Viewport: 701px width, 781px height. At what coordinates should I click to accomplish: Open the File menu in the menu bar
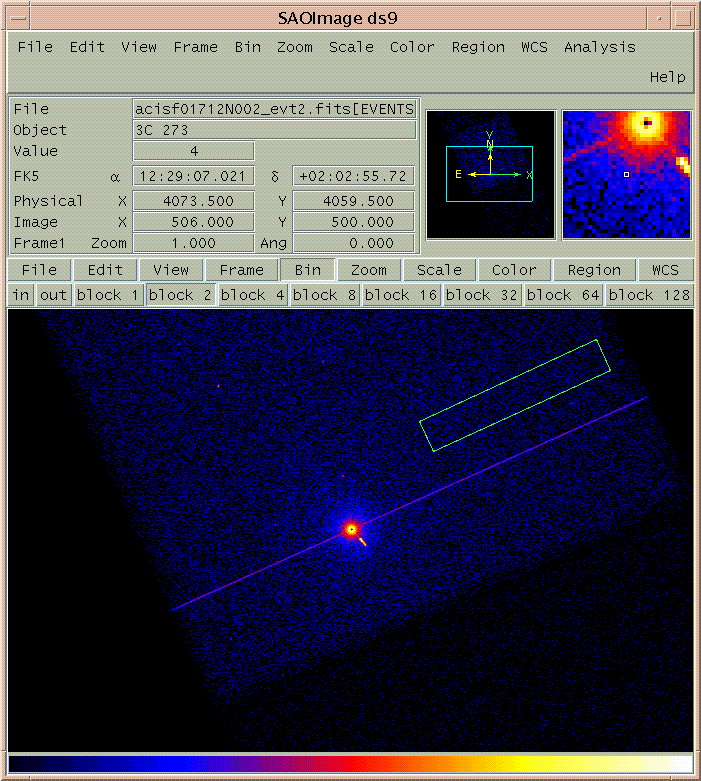[x=35, y=47]
